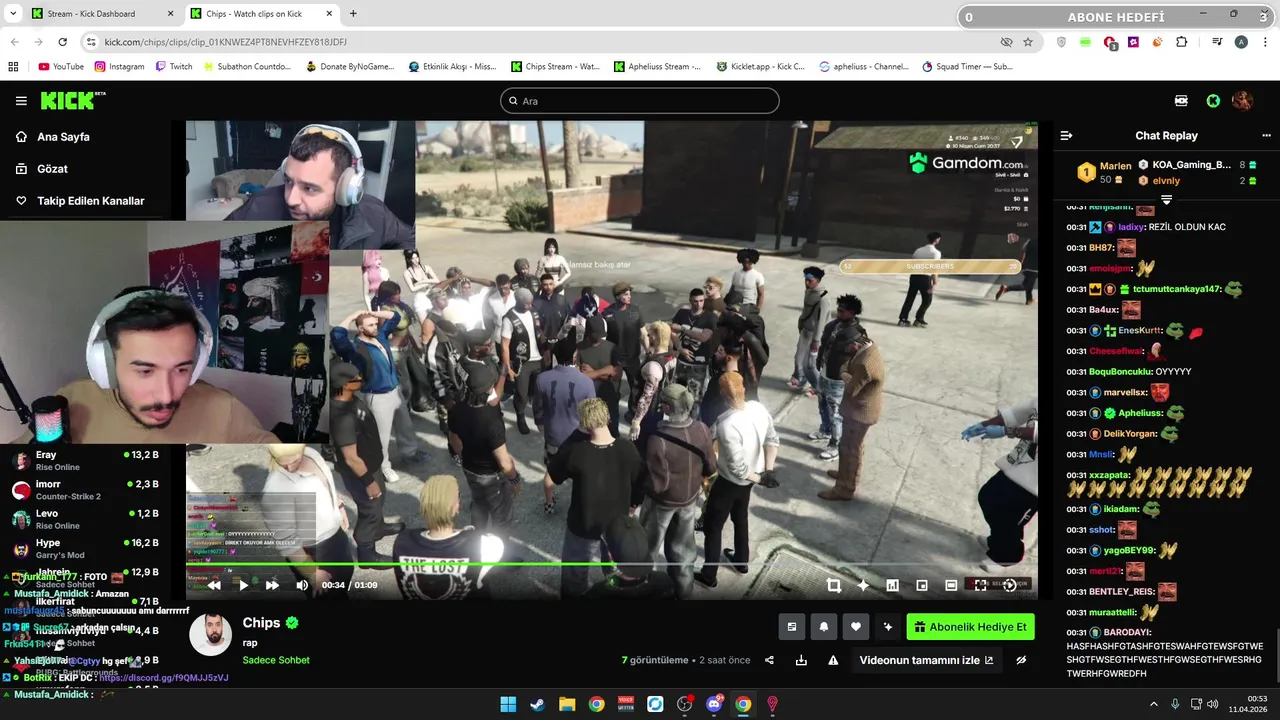Open Kick drops icon in header
The height and width of the screenshot is (720, 1280).
[x=1181, y=101]
